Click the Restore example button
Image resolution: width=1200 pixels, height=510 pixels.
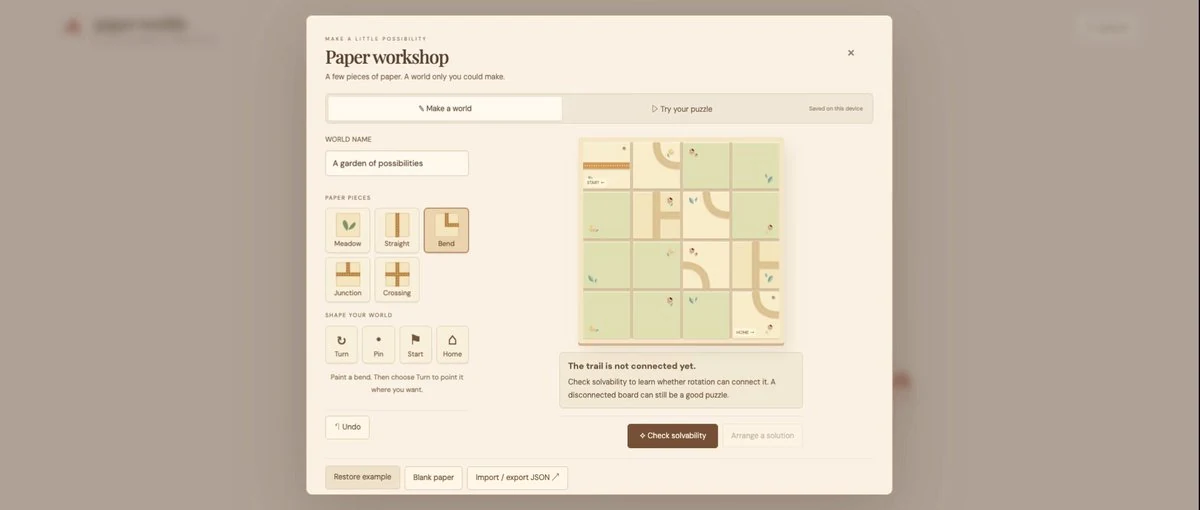click(362, 477)
